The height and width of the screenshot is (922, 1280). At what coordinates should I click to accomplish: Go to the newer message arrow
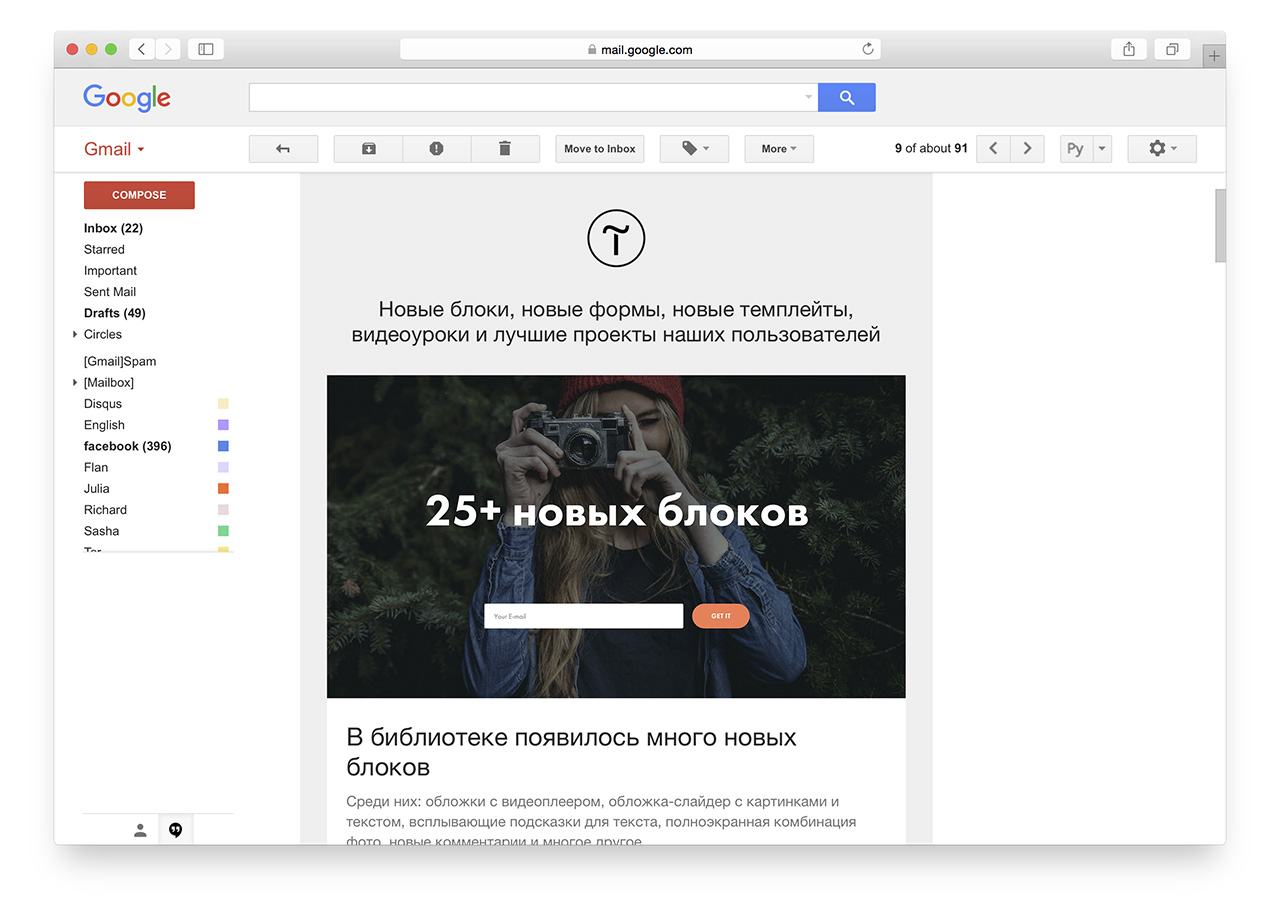tap(993, 149)
